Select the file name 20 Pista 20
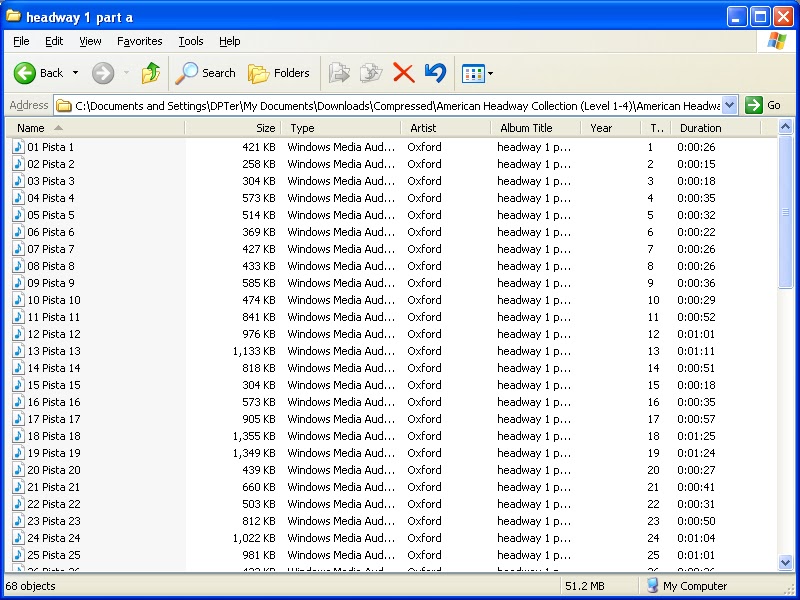The height and width of the screenshot is (600, 800). click(54, 470)
